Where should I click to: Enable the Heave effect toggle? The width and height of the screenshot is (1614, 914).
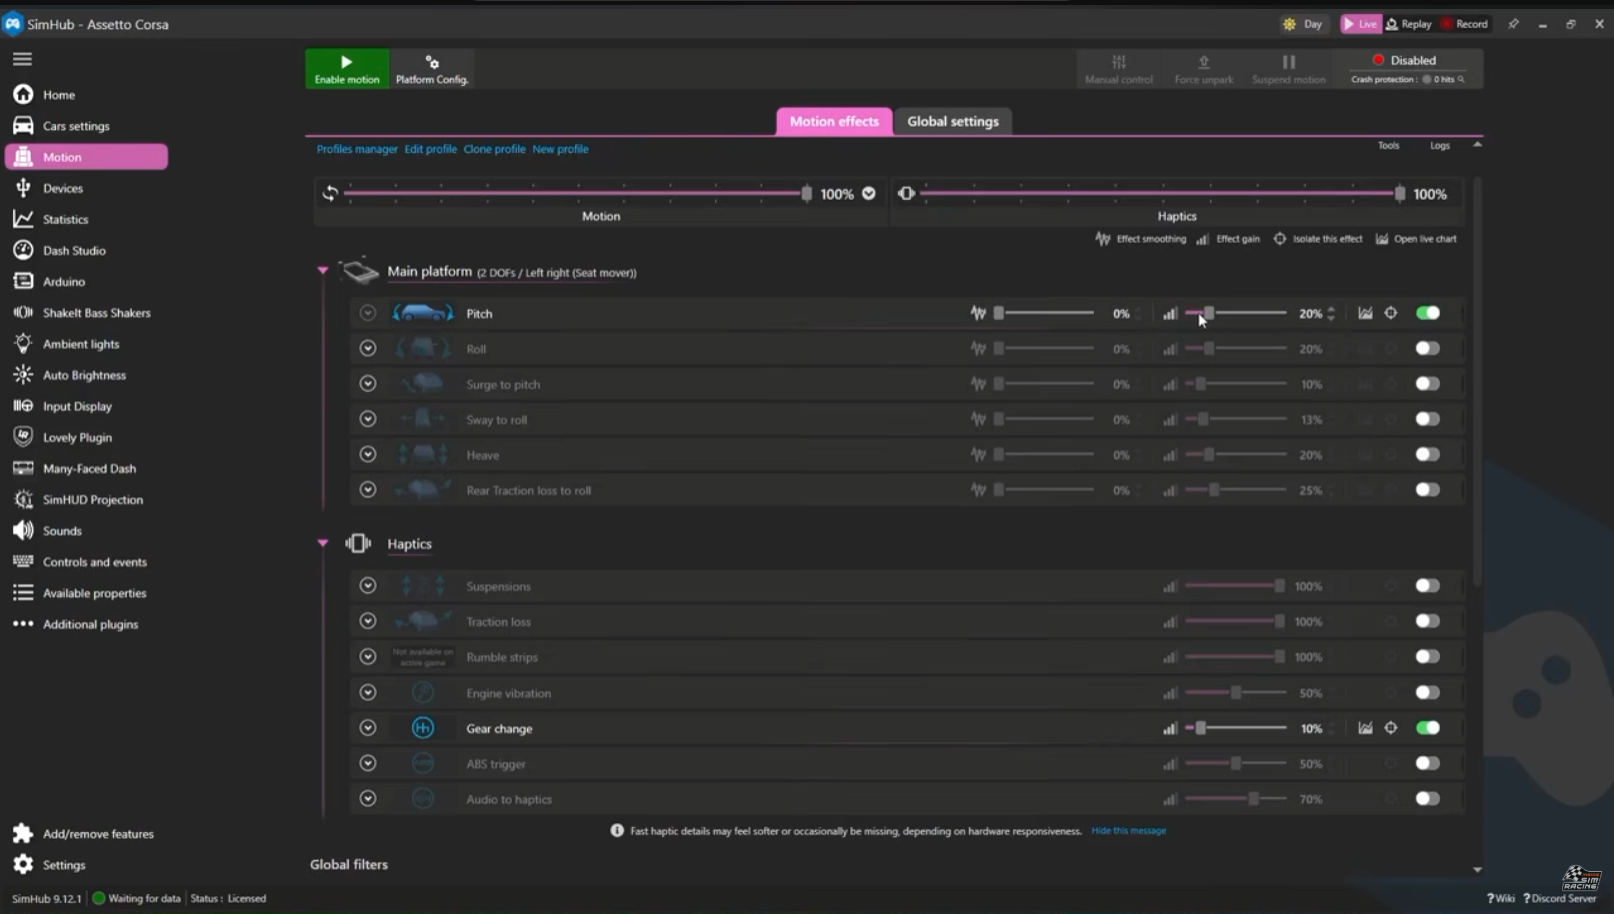tap(1427, 454)
